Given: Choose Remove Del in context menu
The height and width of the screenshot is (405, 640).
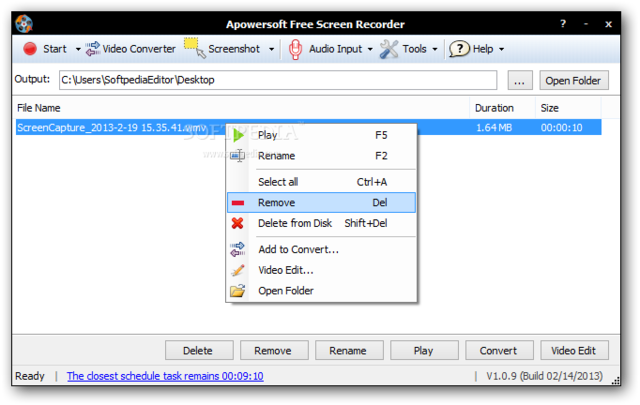Looking at the screenshot, I should tap(322, 202).
